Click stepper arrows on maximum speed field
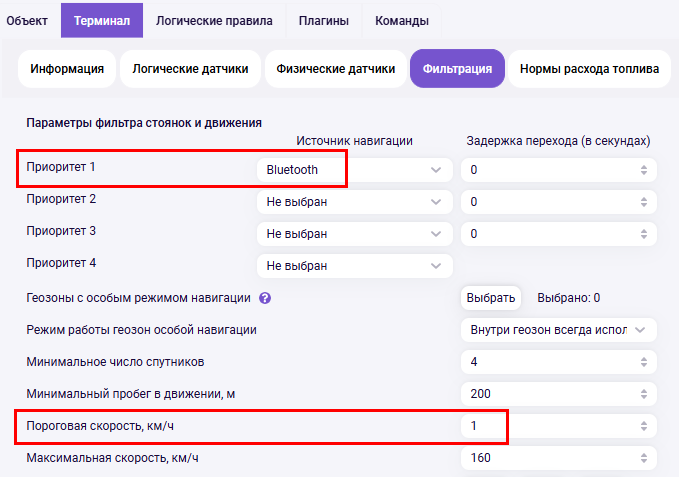The width and height of the screenshot is (679, 477). click(644, 458)
